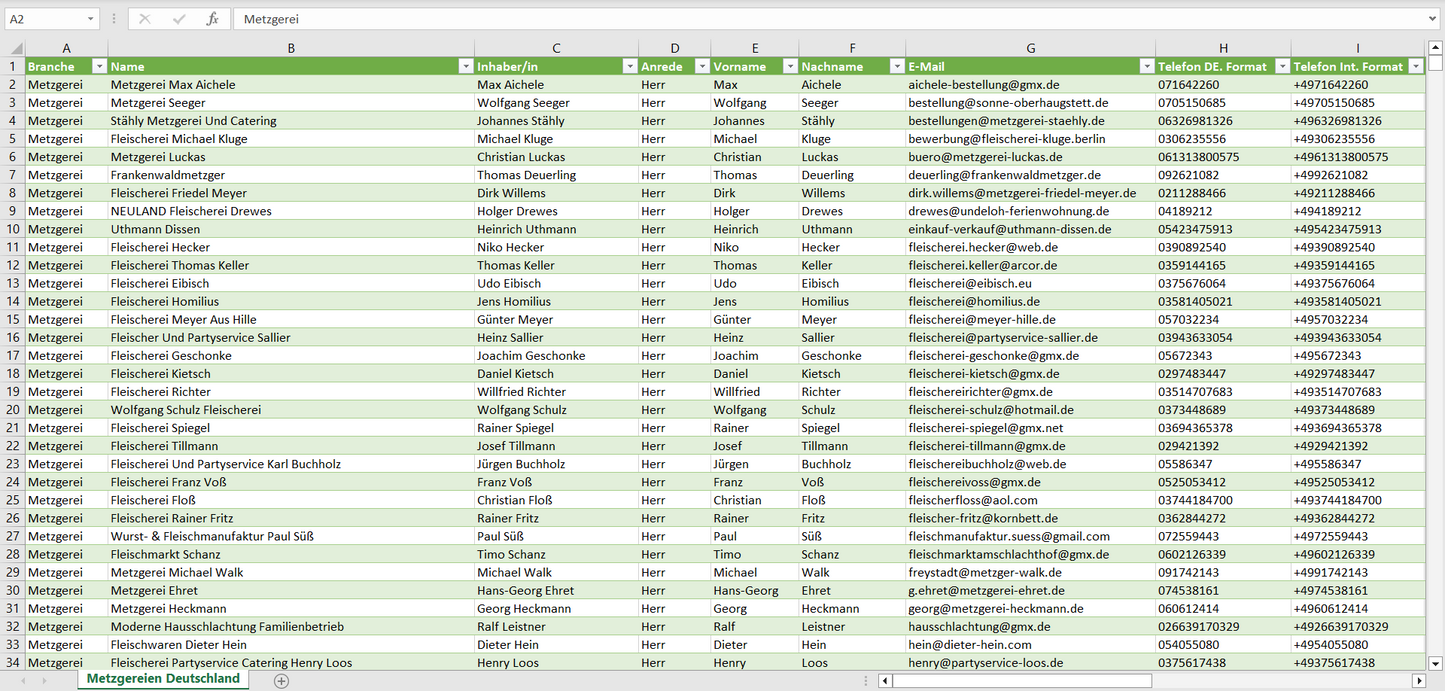This screenshot has height=691, width=1445.
Task: Open the Branche column filter dropdown
Action: [98, 67]
